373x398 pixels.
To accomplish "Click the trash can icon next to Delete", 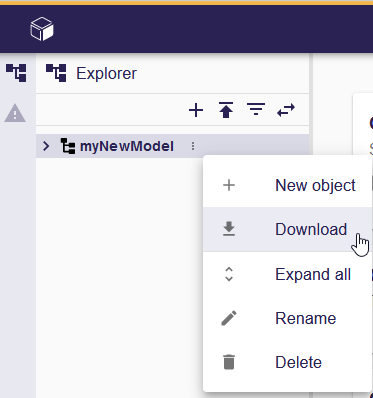I will point(229,362).
